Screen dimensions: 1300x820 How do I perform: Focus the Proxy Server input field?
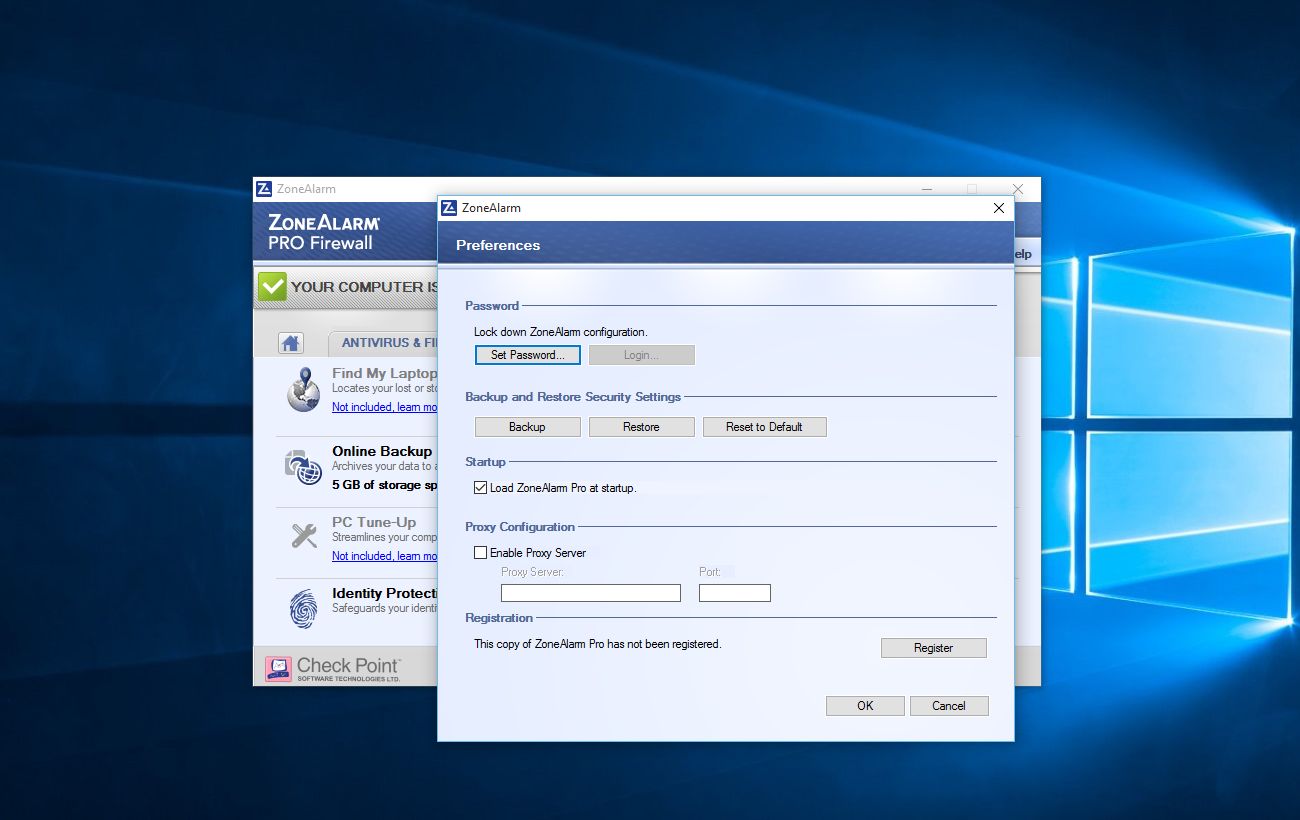pyautogui.click(x=590, y=593)
